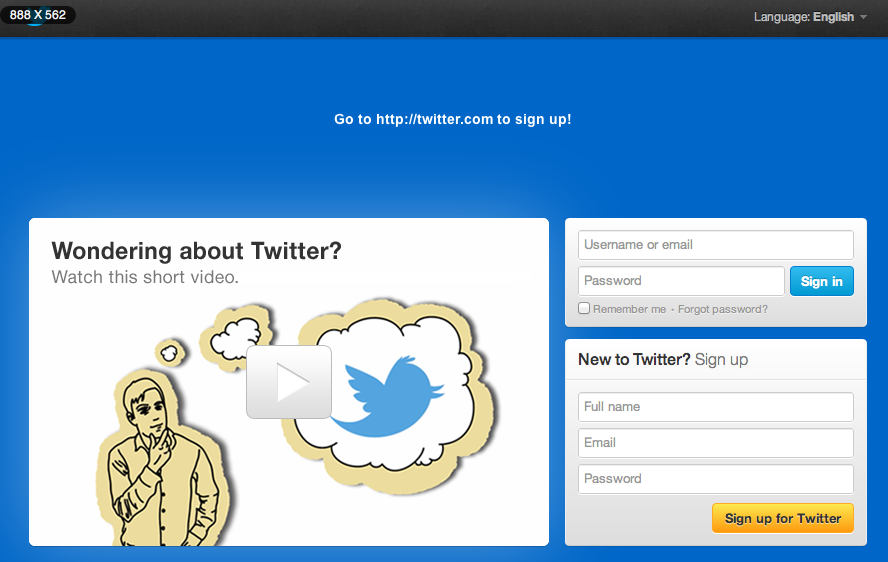The height and width of the screenshot is (562, 888).
Task: Focus the sign-up Password field
Action: point(716,479)
